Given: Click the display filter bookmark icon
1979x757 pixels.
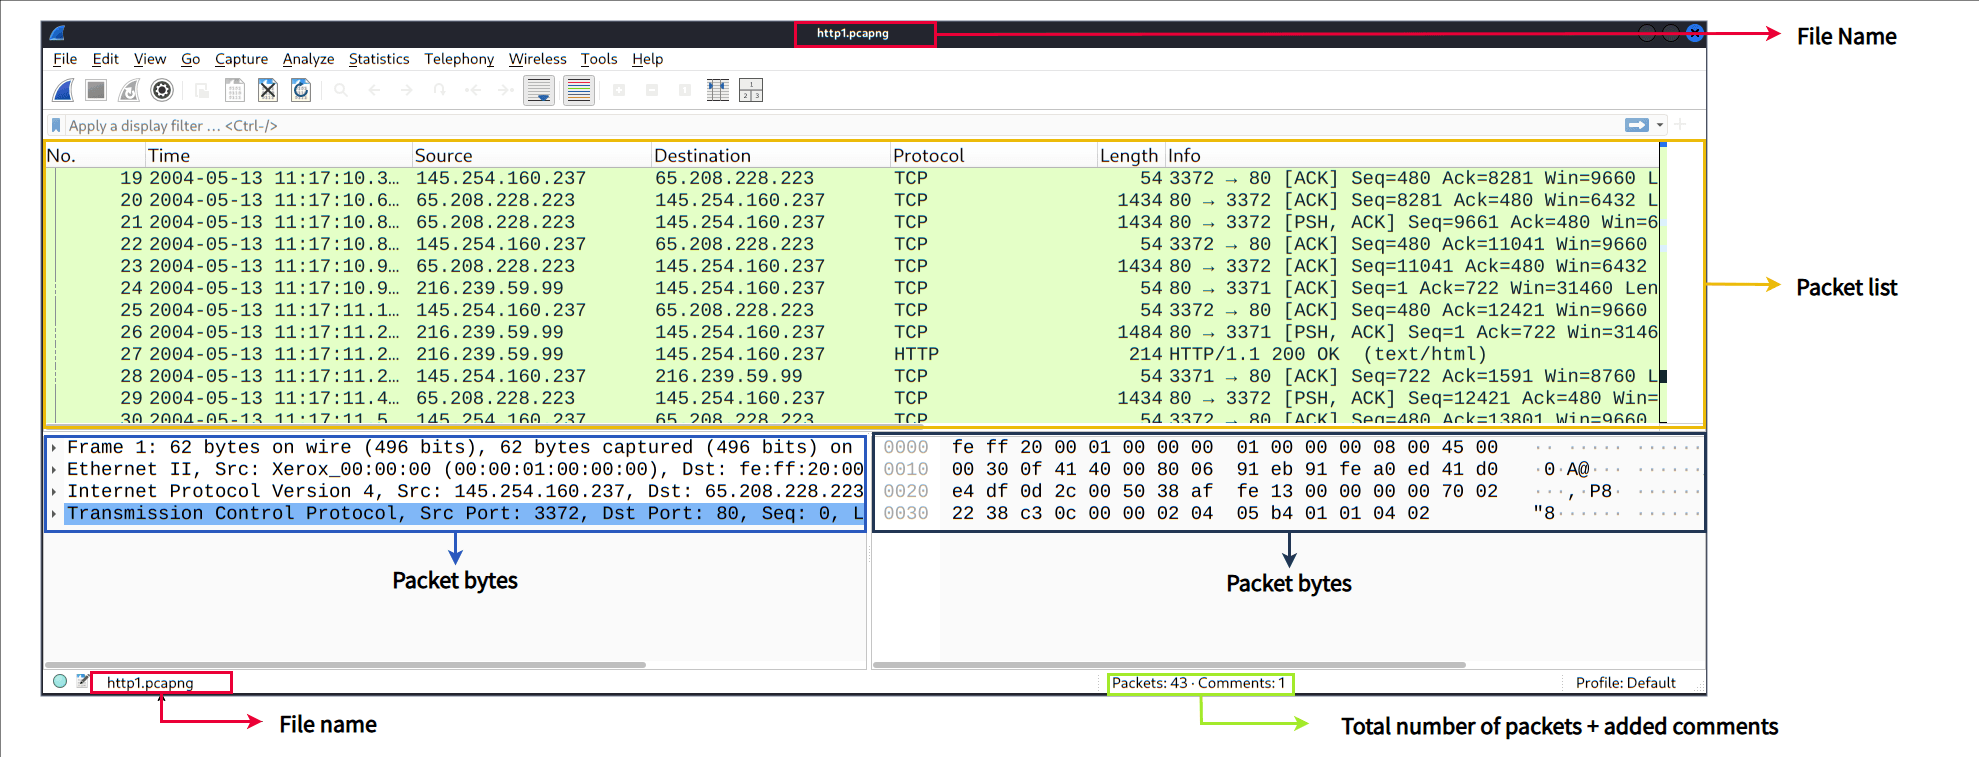Looking at the screenshot, I should point(57,125).
